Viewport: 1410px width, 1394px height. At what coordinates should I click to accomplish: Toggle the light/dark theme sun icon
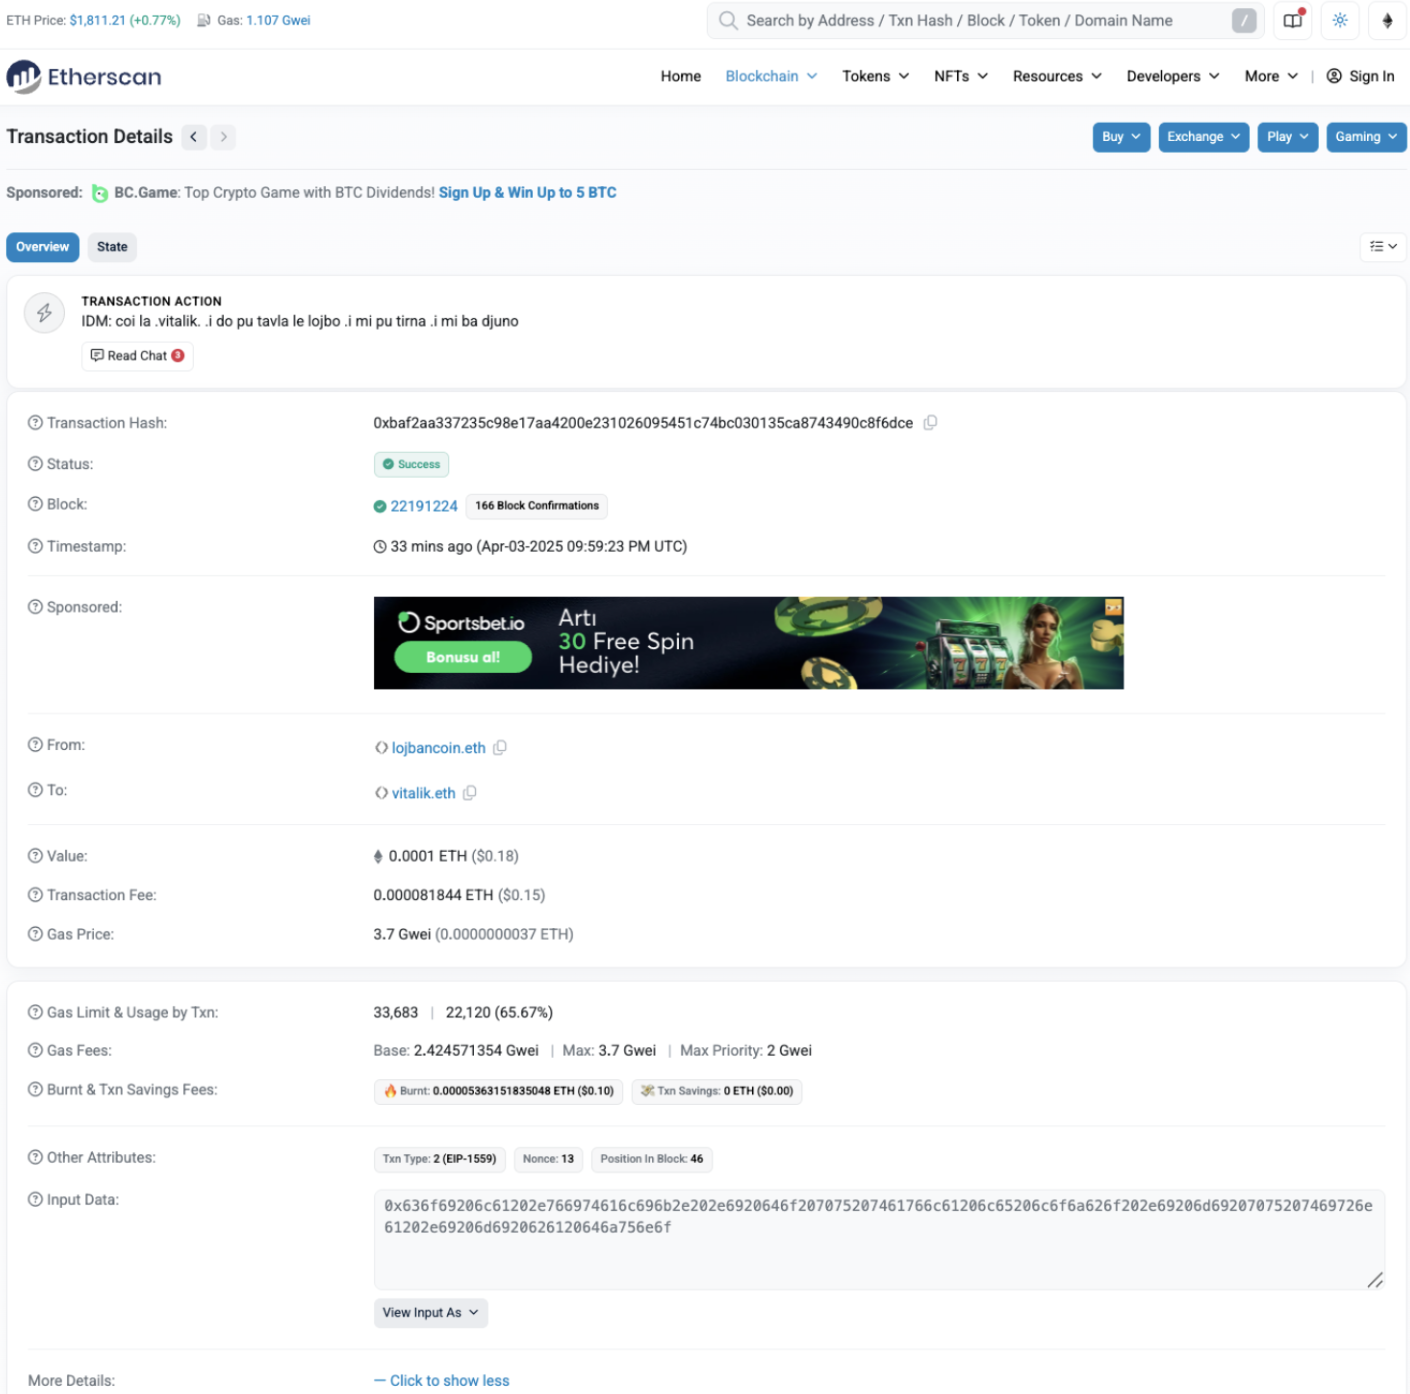tap(1340, 21)
